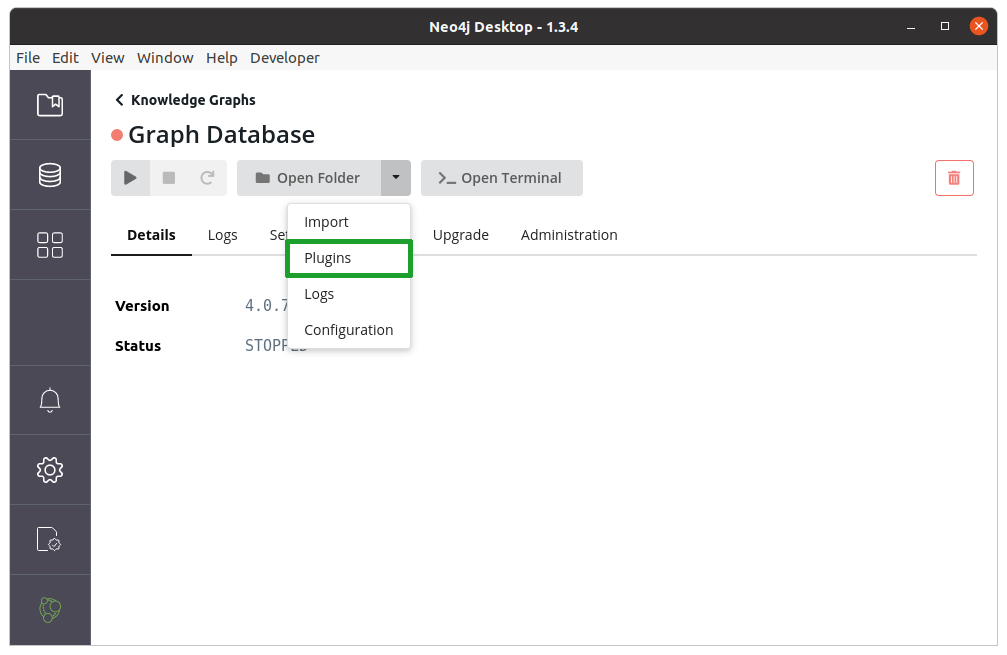Maximize the Neo4j Desktop window
The height and width of the screenshot is (655, 1007).
945,26
